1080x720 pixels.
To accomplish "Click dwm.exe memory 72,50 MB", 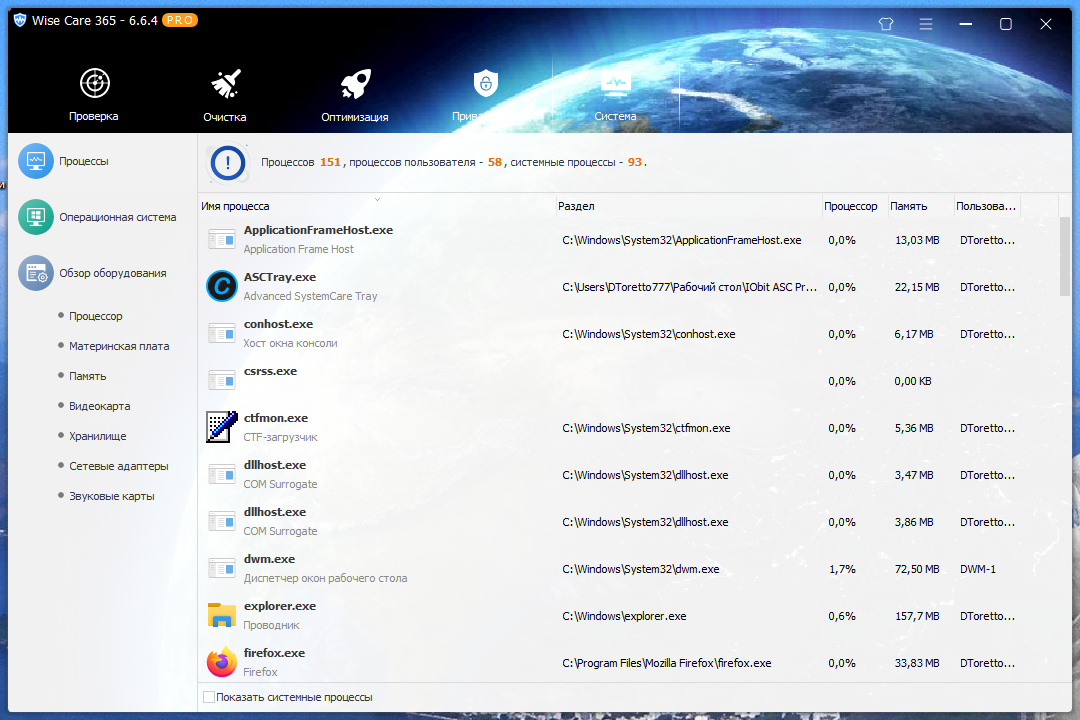I will pos(917,569).
